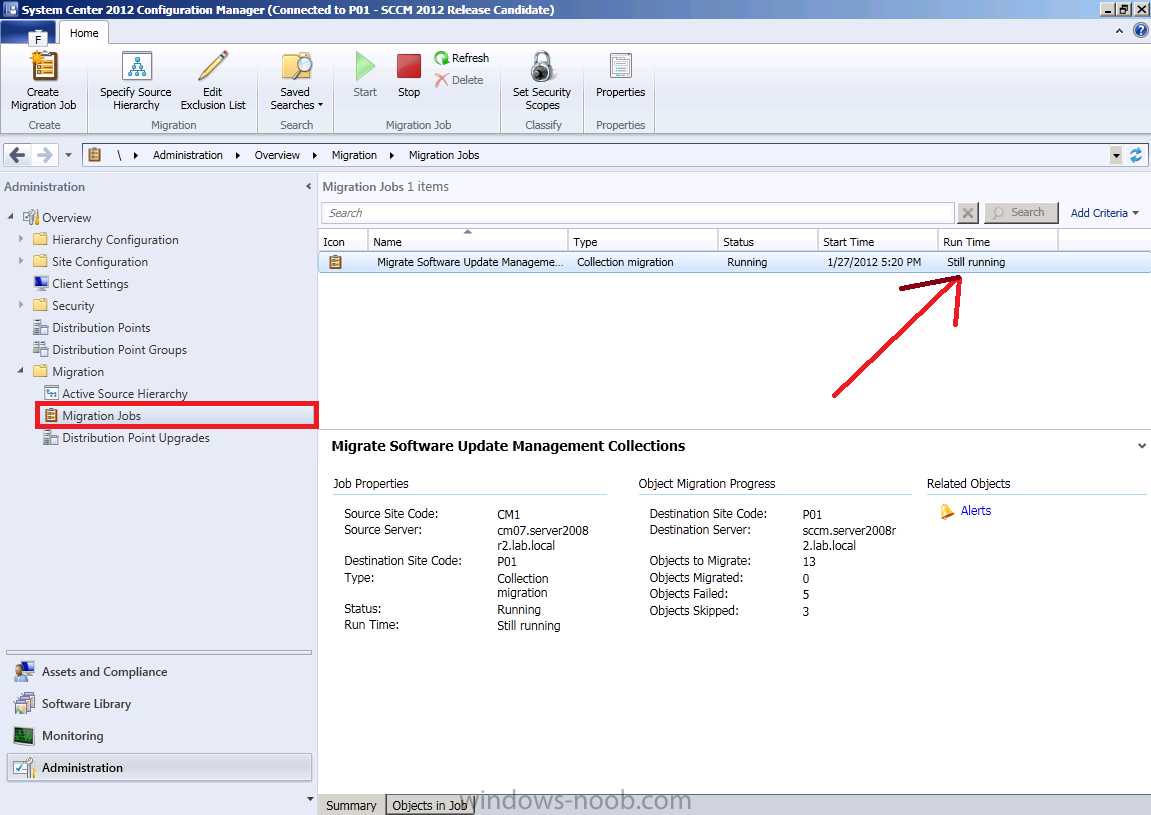Expand the Hierarchy Configuration node
This screenshot has height=815, width=1151.
(x=21, y=239)
